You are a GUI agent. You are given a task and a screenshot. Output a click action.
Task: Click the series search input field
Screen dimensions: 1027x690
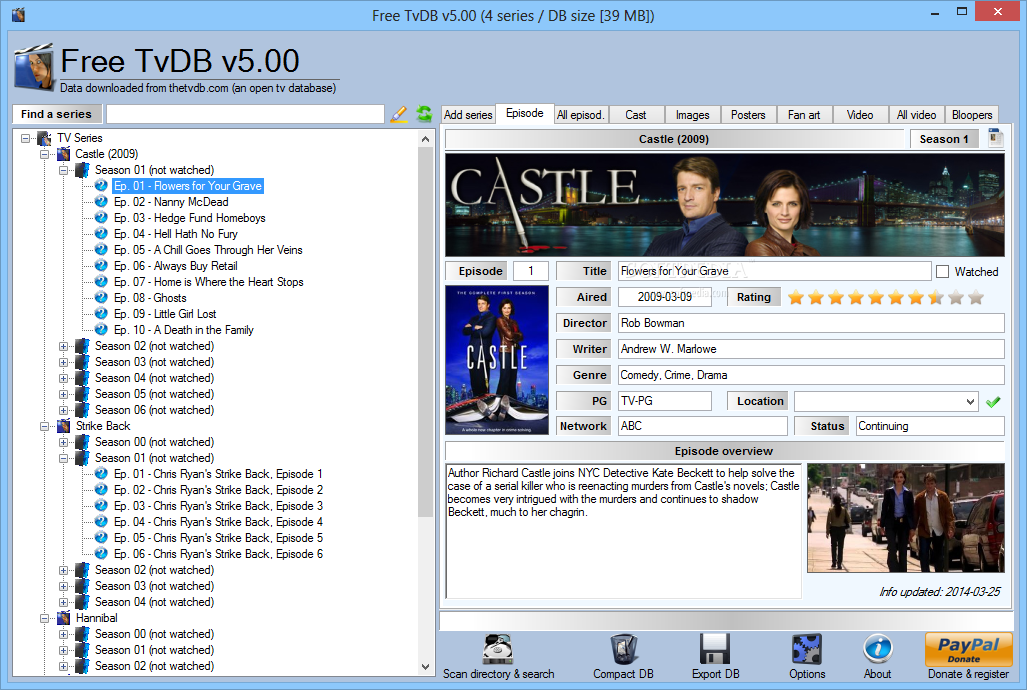(246, 114)
